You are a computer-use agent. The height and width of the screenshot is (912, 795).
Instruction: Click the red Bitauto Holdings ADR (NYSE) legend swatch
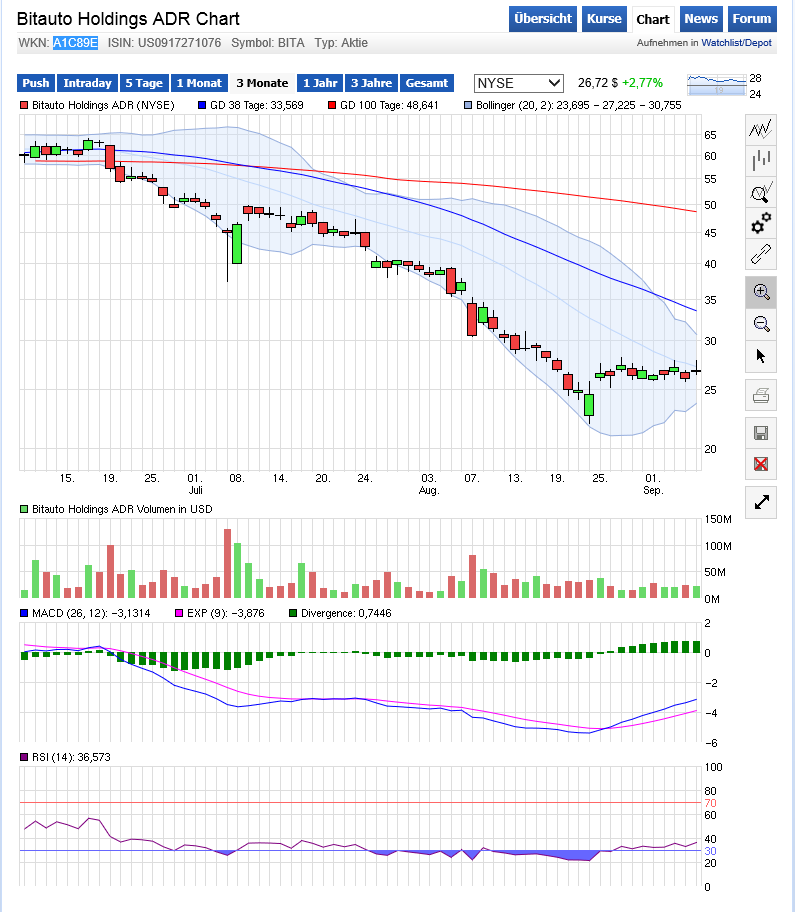coord(24,105)
